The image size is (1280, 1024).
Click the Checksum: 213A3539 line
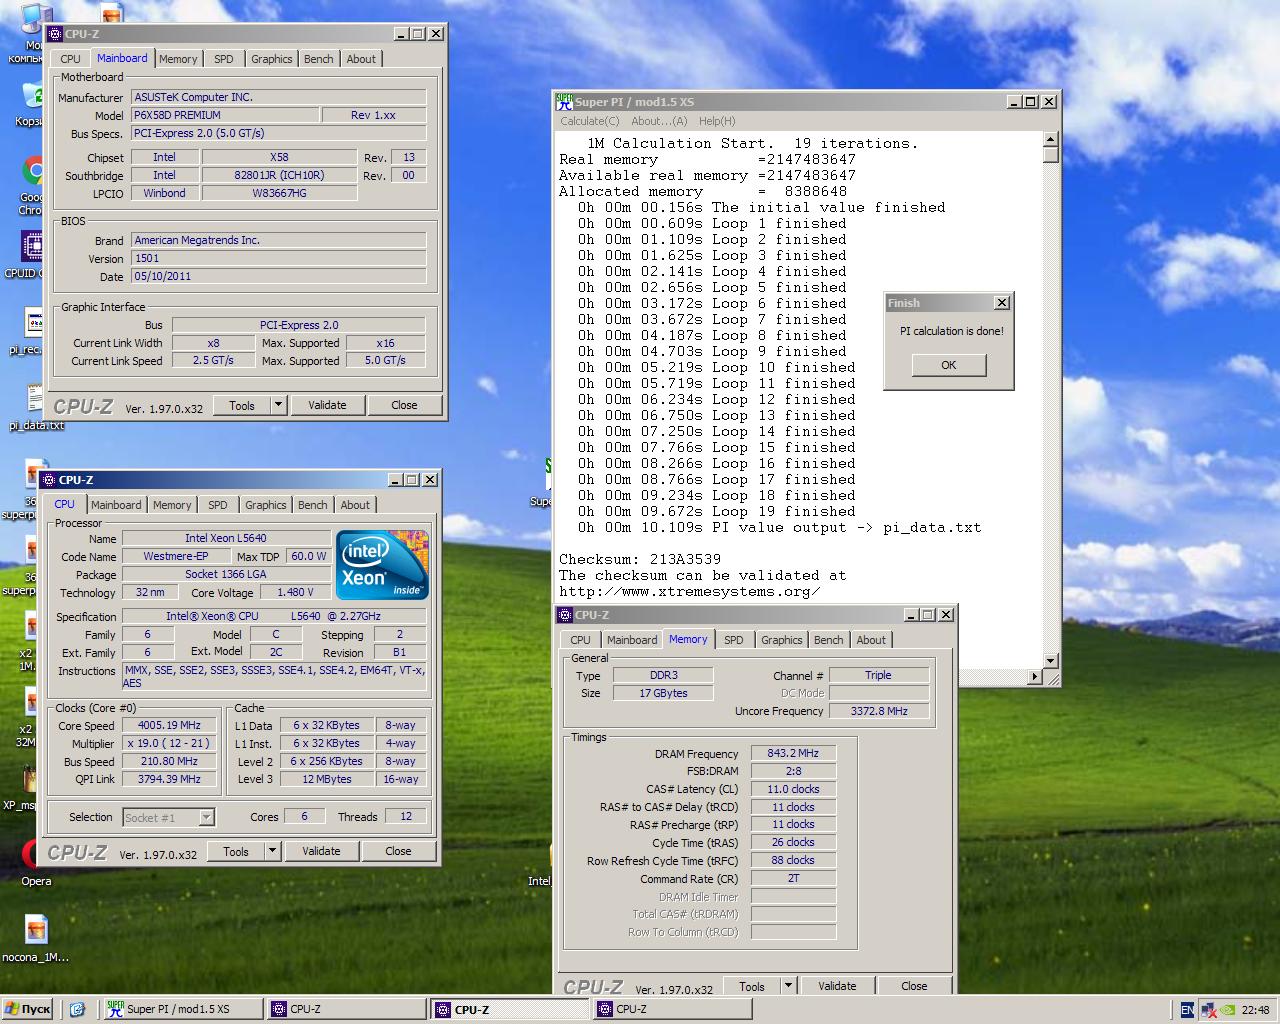[640, 559]
